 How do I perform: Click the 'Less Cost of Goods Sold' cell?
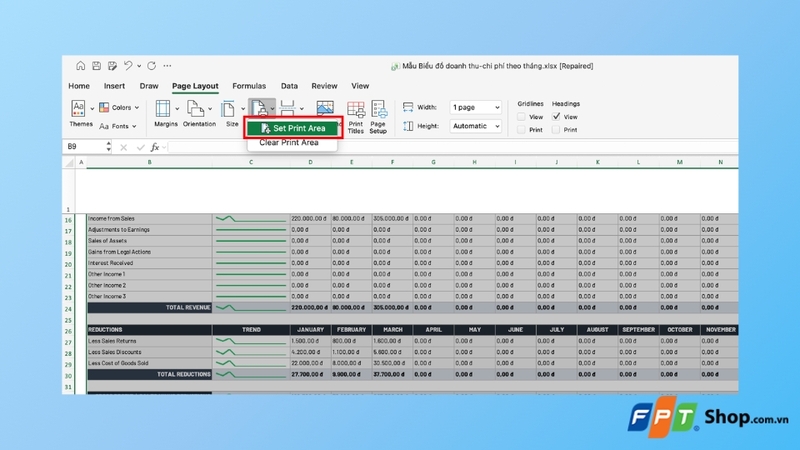click(149, 363)
